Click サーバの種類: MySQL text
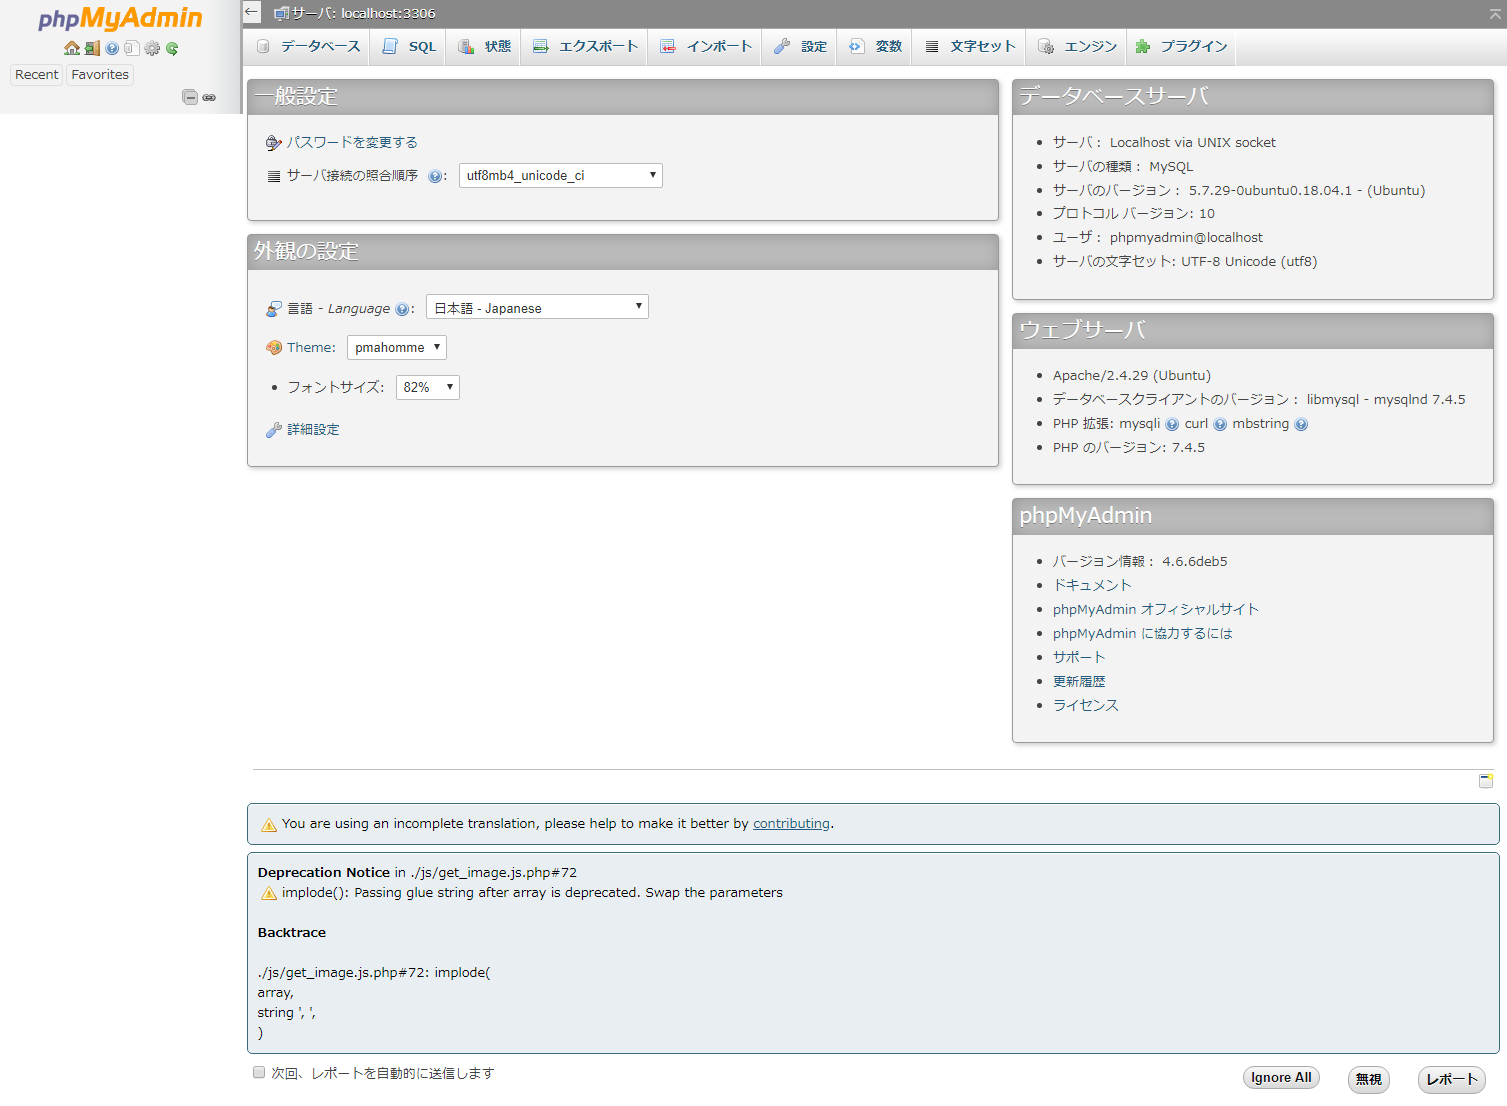This screenshot has height=1106, width=1507. [1123, 167]
